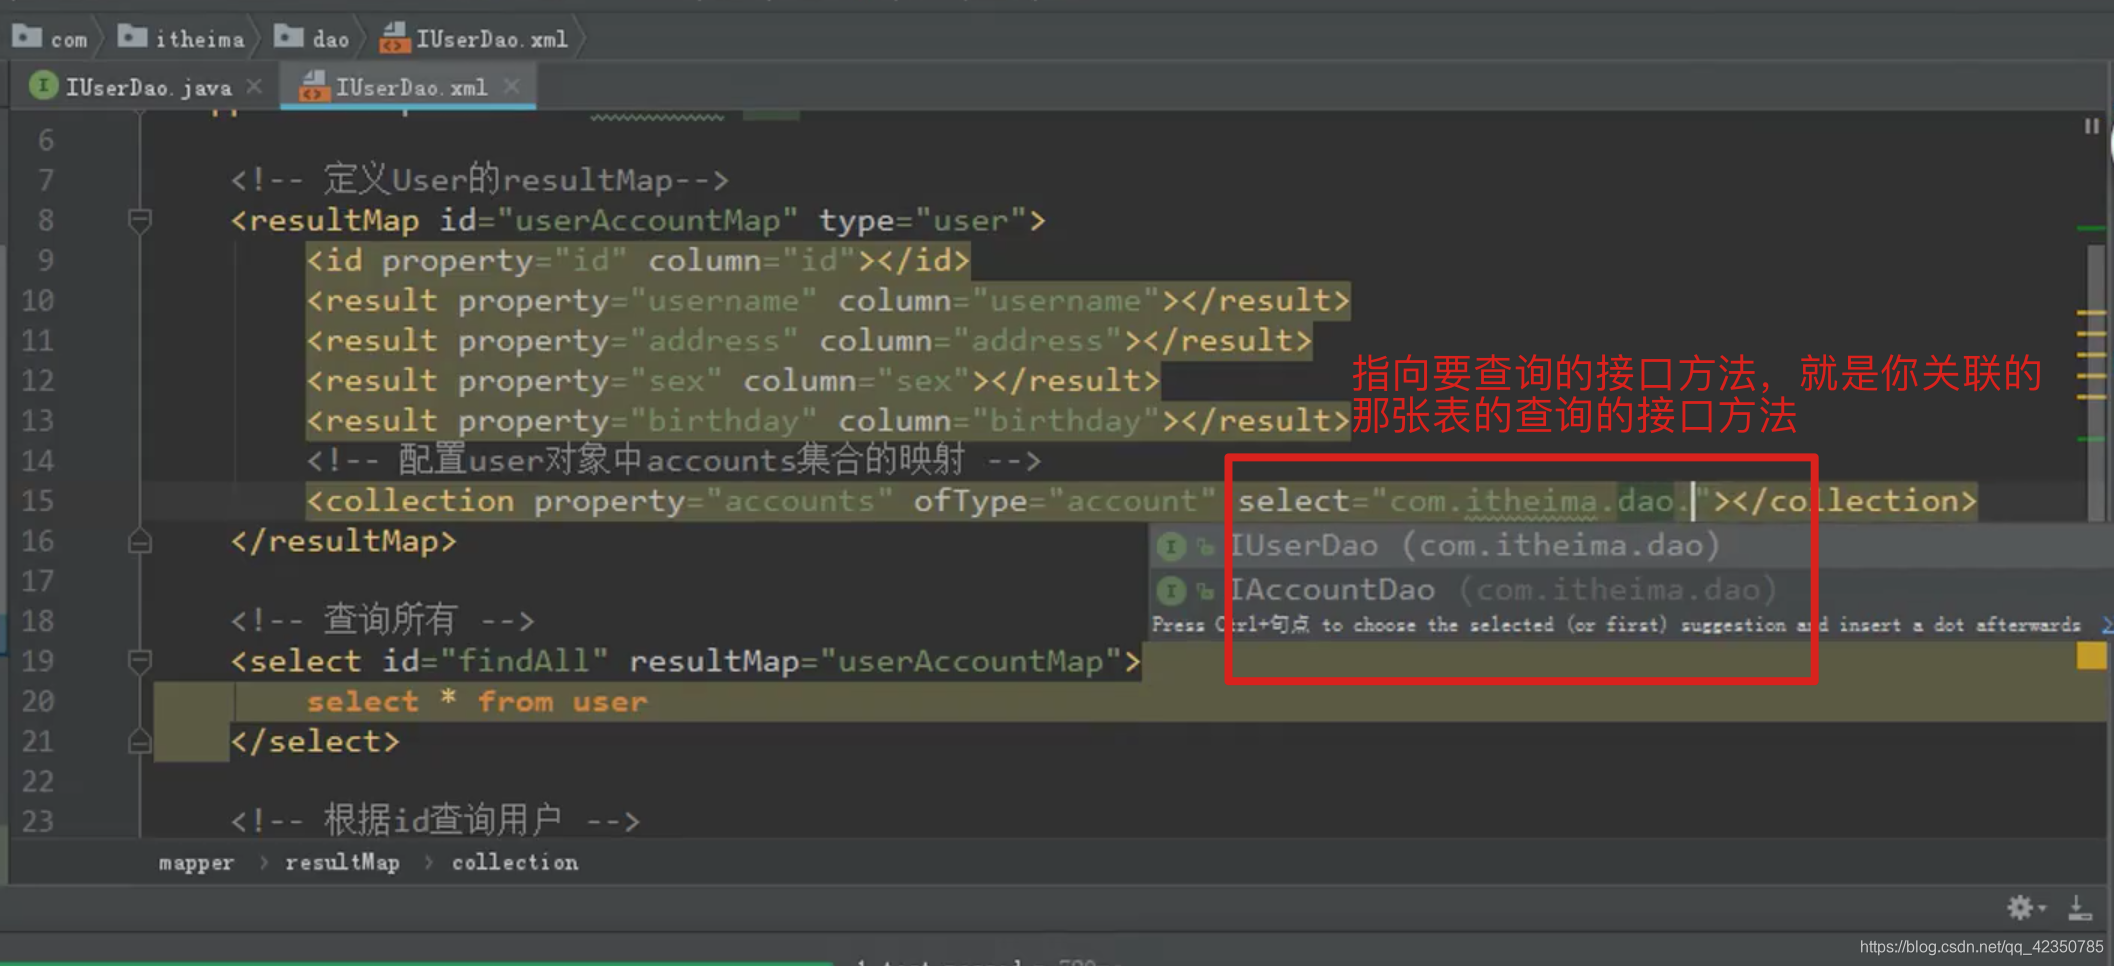Viewport: 2114px width, 966px height.
Task: Click the 'select * from user' SQL statement
Action: (x=477, y=702)
